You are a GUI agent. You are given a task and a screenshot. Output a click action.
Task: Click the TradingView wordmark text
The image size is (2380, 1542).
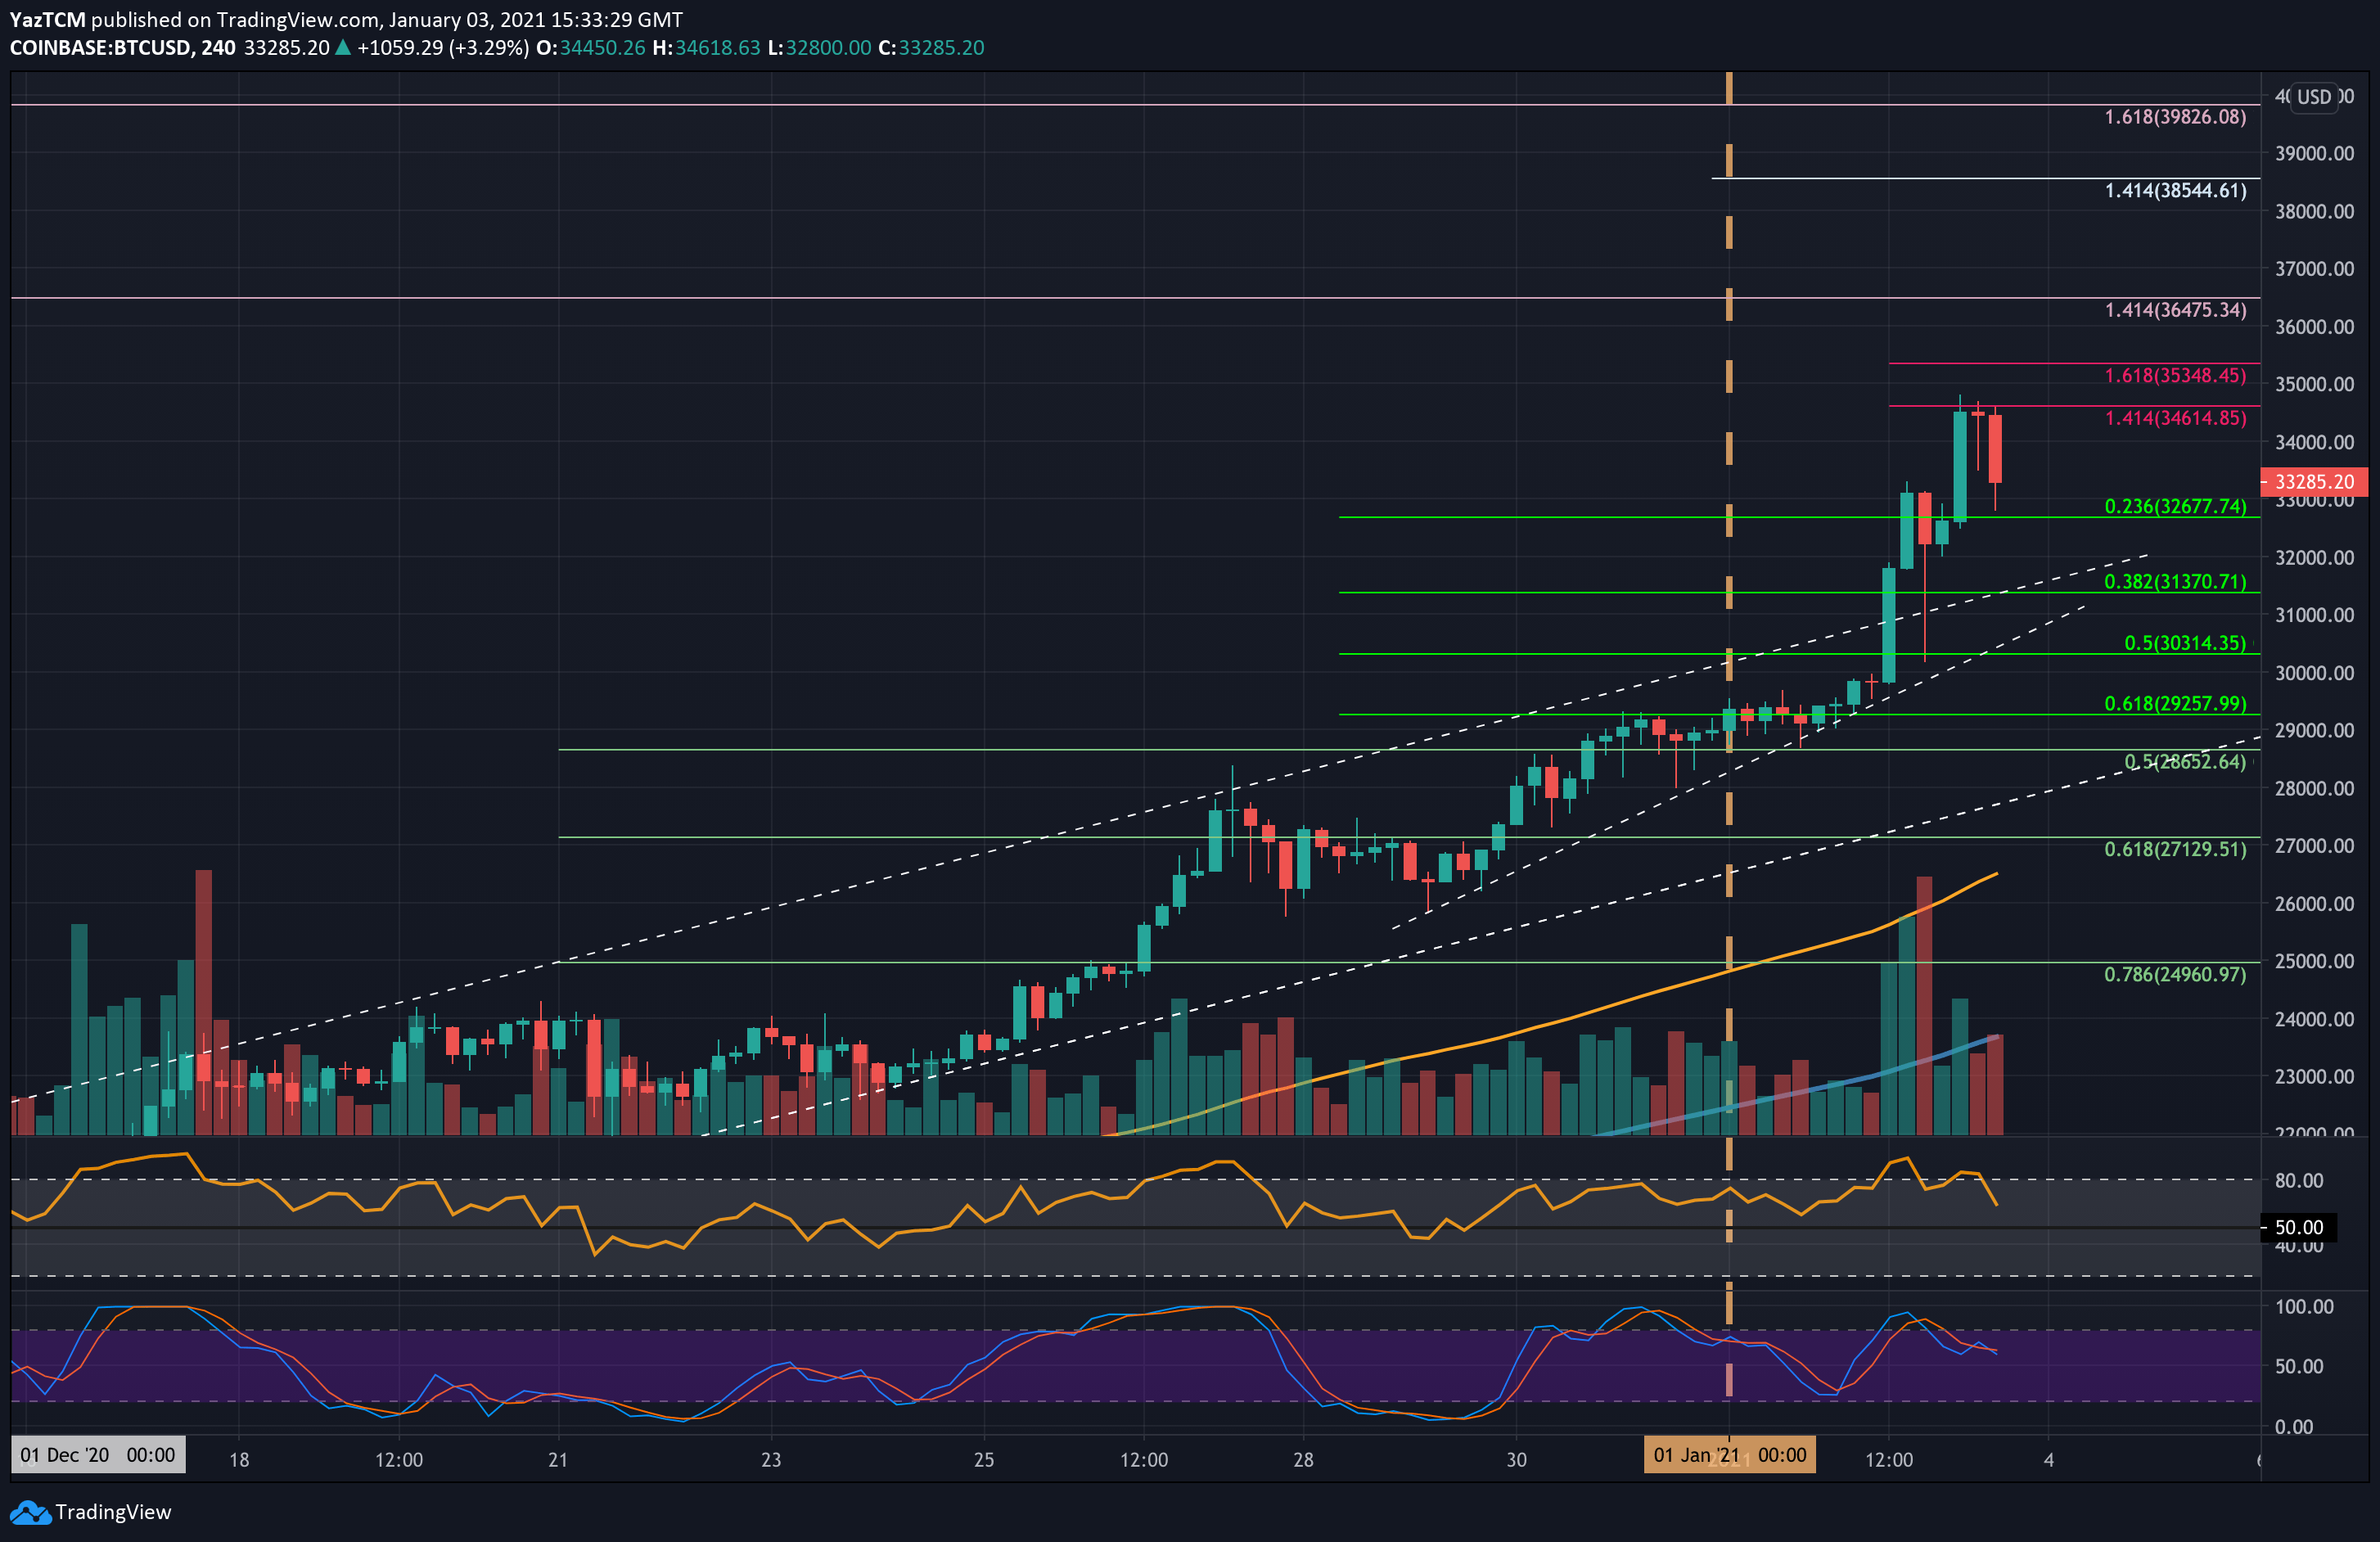[113, 1512]
